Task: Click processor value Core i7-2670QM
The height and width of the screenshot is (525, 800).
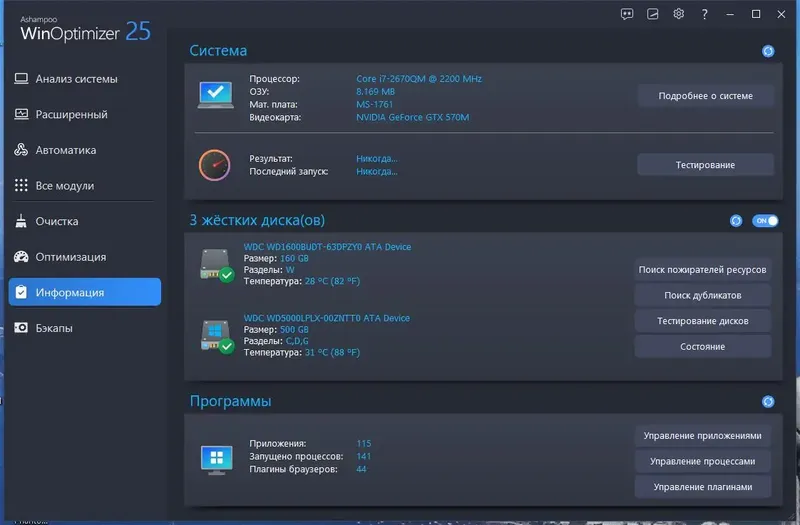Action: pos(419,79)
